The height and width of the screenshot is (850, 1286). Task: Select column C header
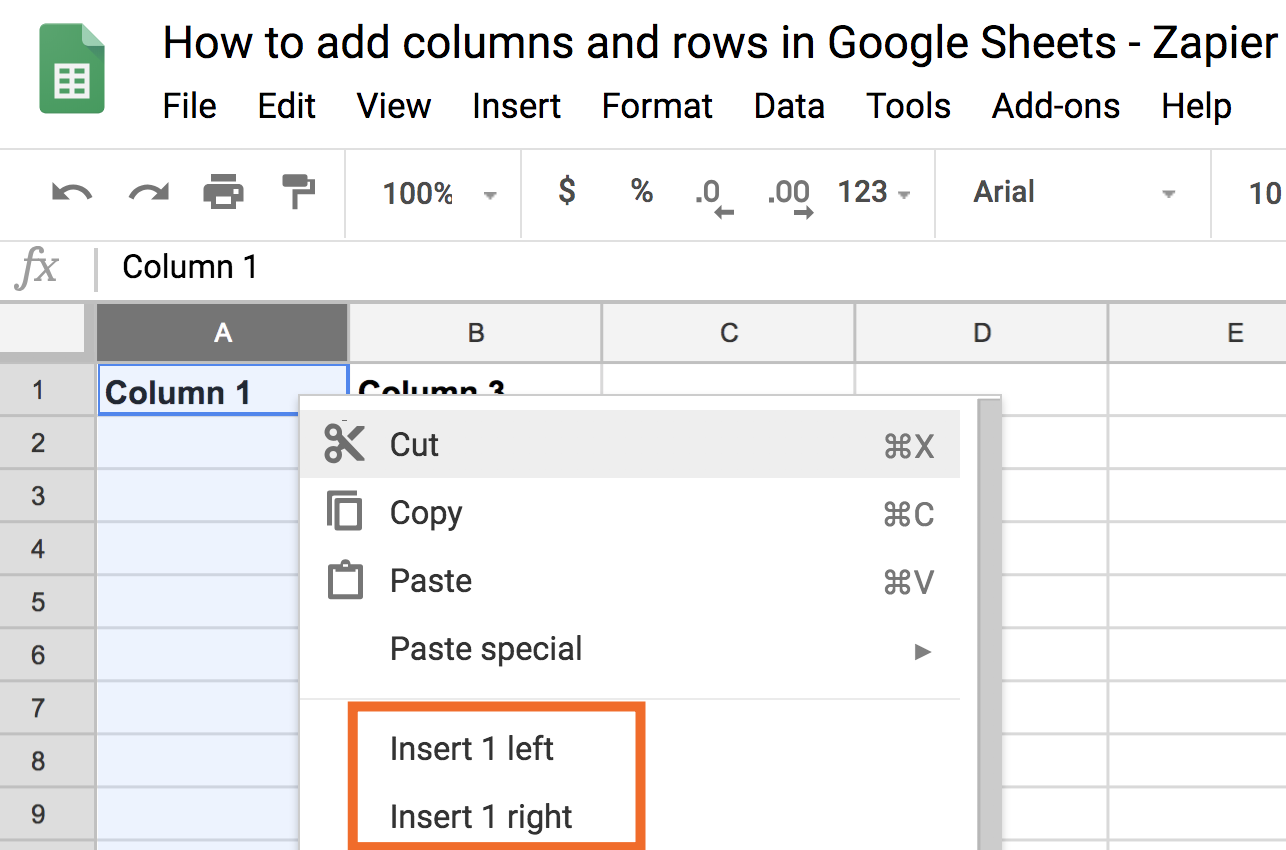[729, 333]
